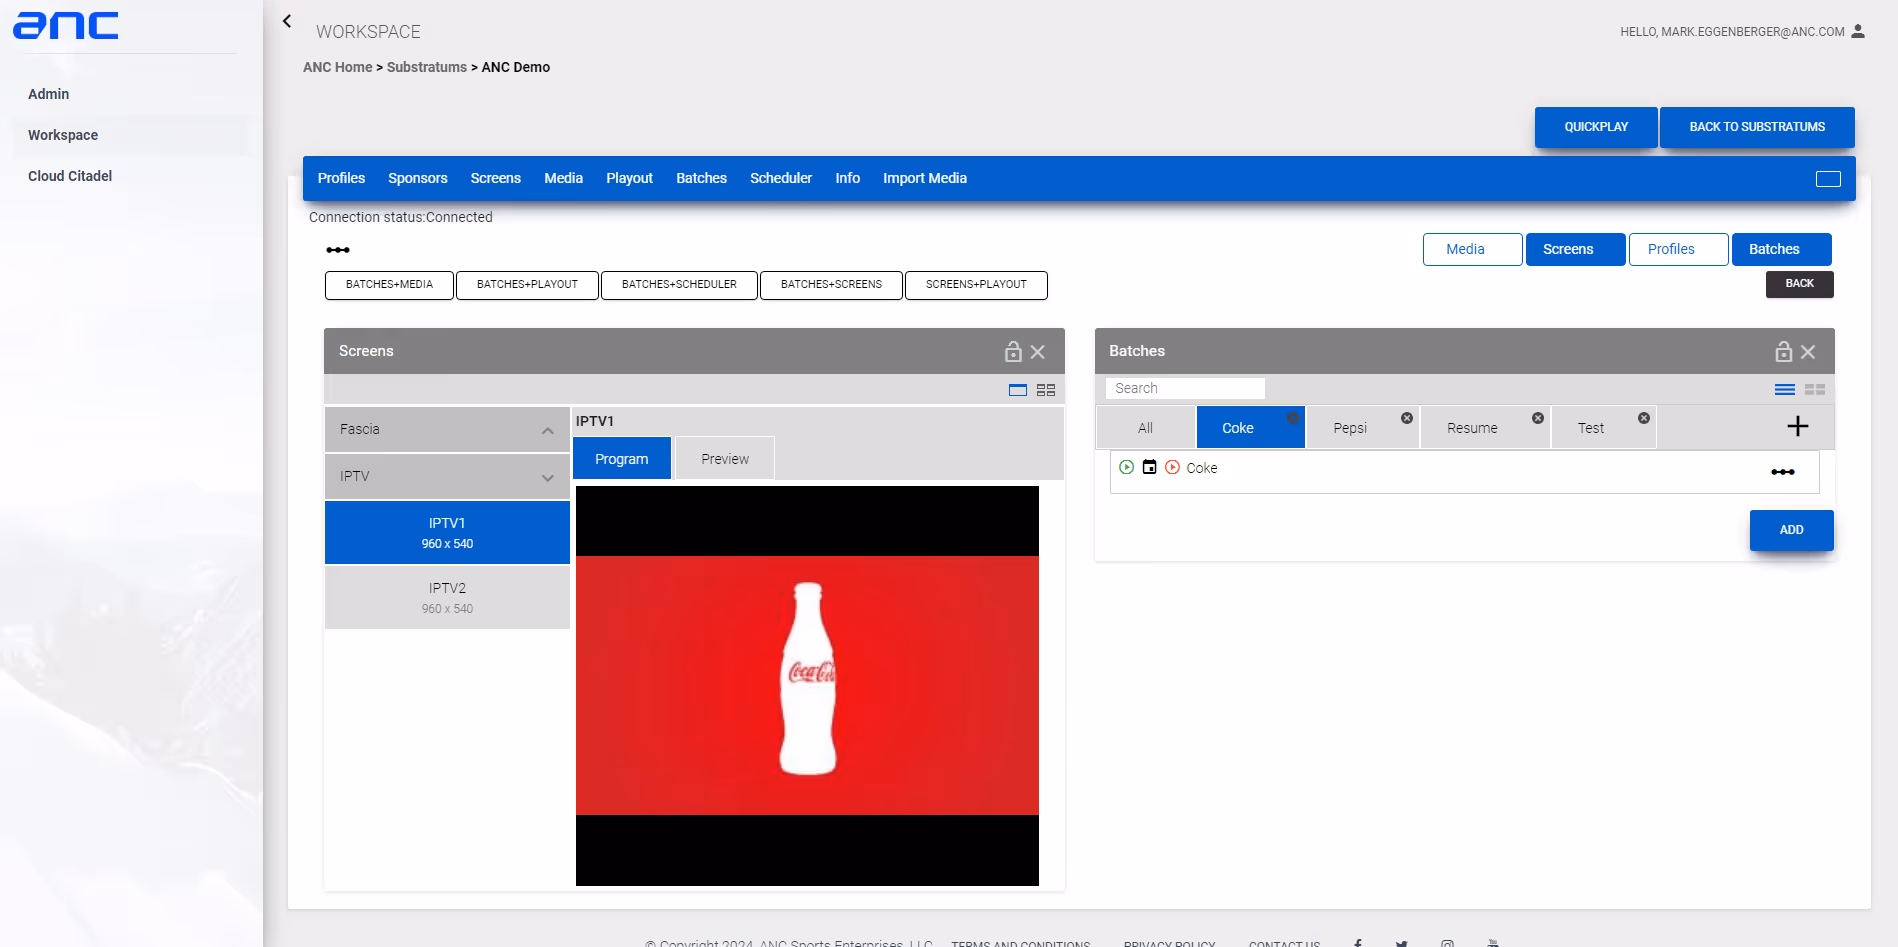Click the dark BACK button
Screen dimensions: 1898x947
click(x=1800, y=284)
